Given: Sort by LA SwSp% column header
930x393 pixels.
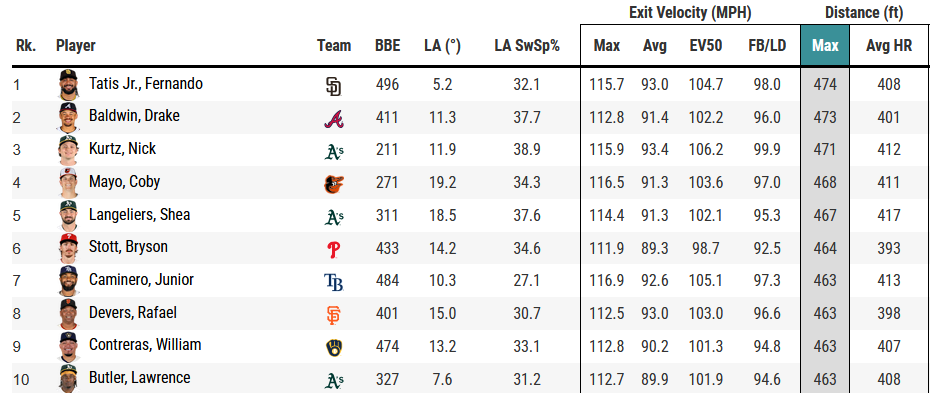Looking at the screenshot, I should click(527, 46).
